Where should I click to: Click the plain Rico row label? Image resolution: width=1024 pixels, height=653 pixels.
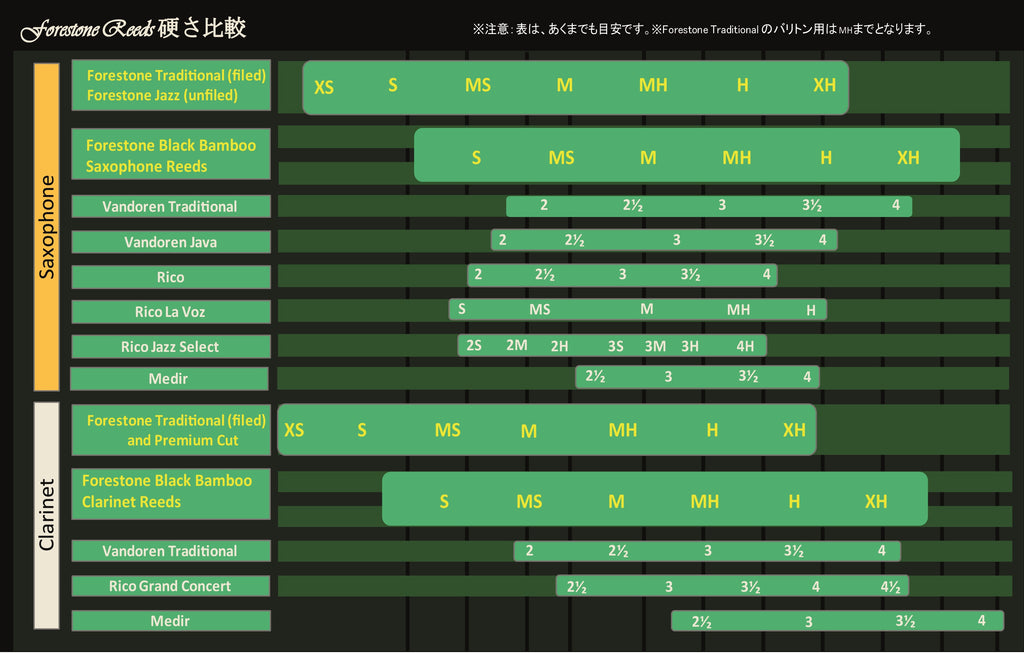(171, 277)
